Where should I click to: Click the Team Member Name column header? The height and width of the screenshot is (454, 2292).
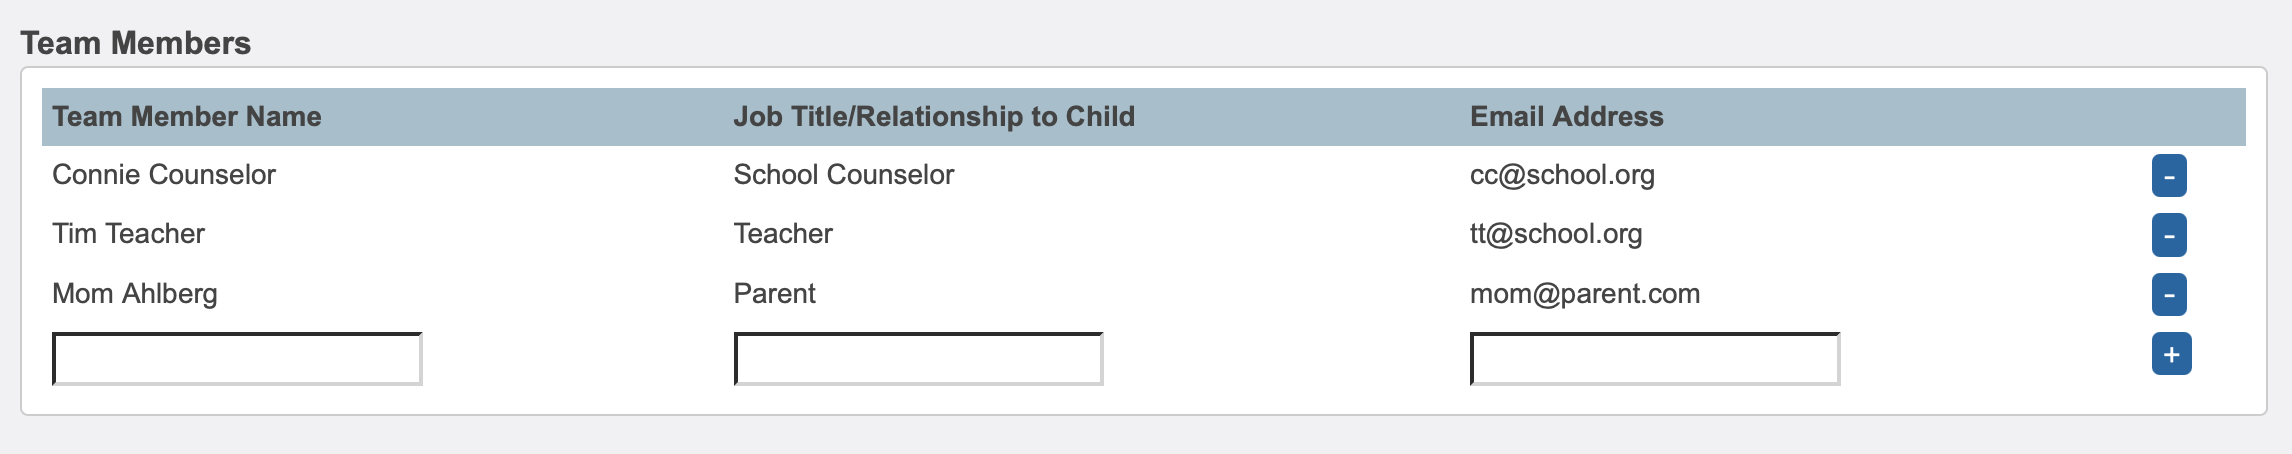[x=187, y=117]
